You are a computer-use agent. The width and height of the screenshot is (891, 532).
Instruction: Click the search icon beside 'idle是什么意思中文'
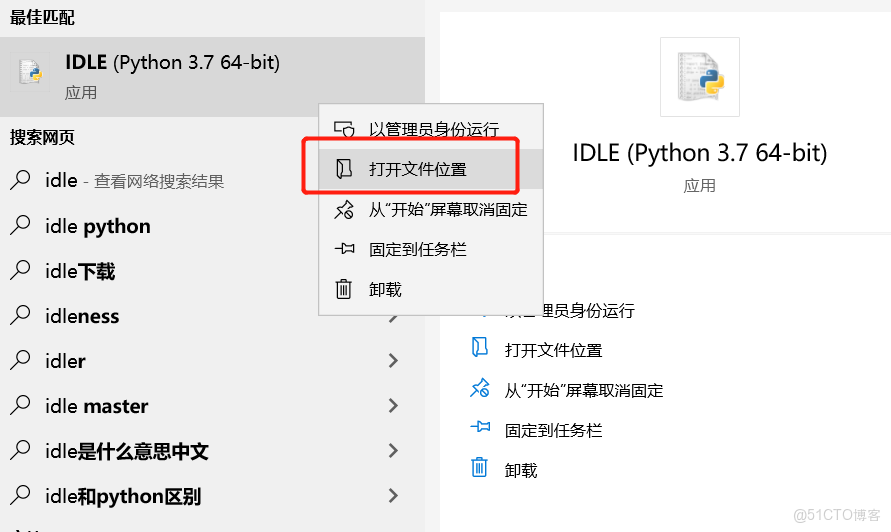[x=20, y=450]
